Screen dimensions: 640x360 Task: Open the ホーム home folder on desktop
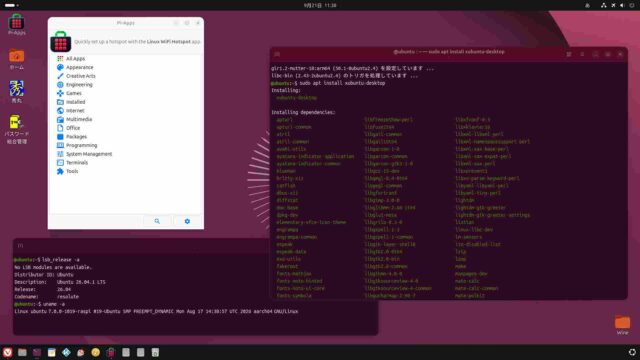16,59
